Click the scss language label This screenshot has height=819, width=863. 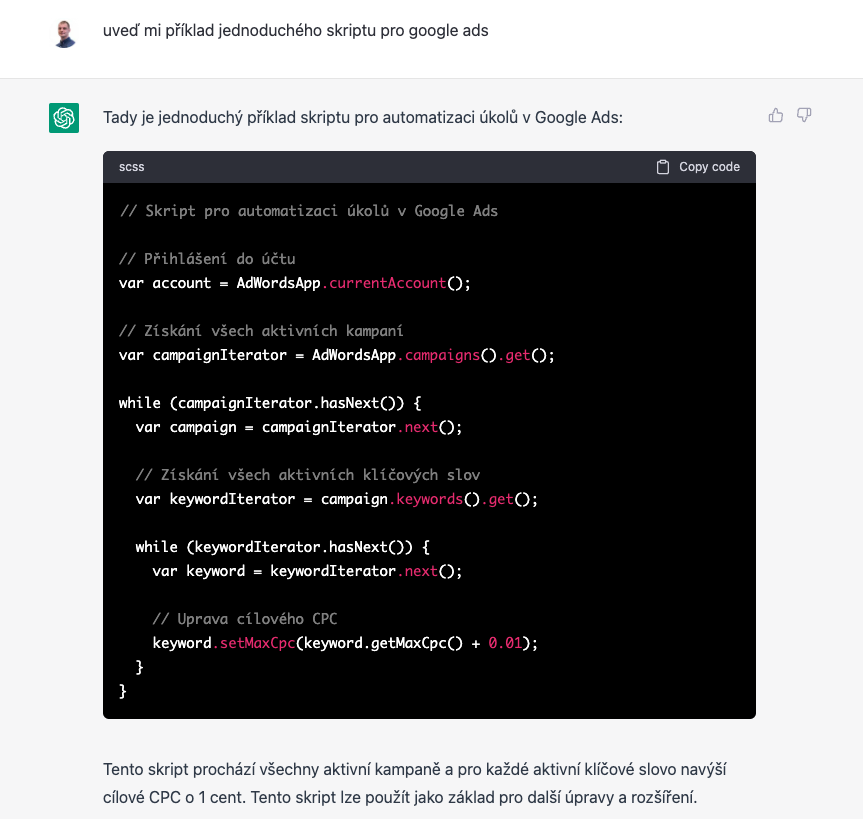click(132, 167)
